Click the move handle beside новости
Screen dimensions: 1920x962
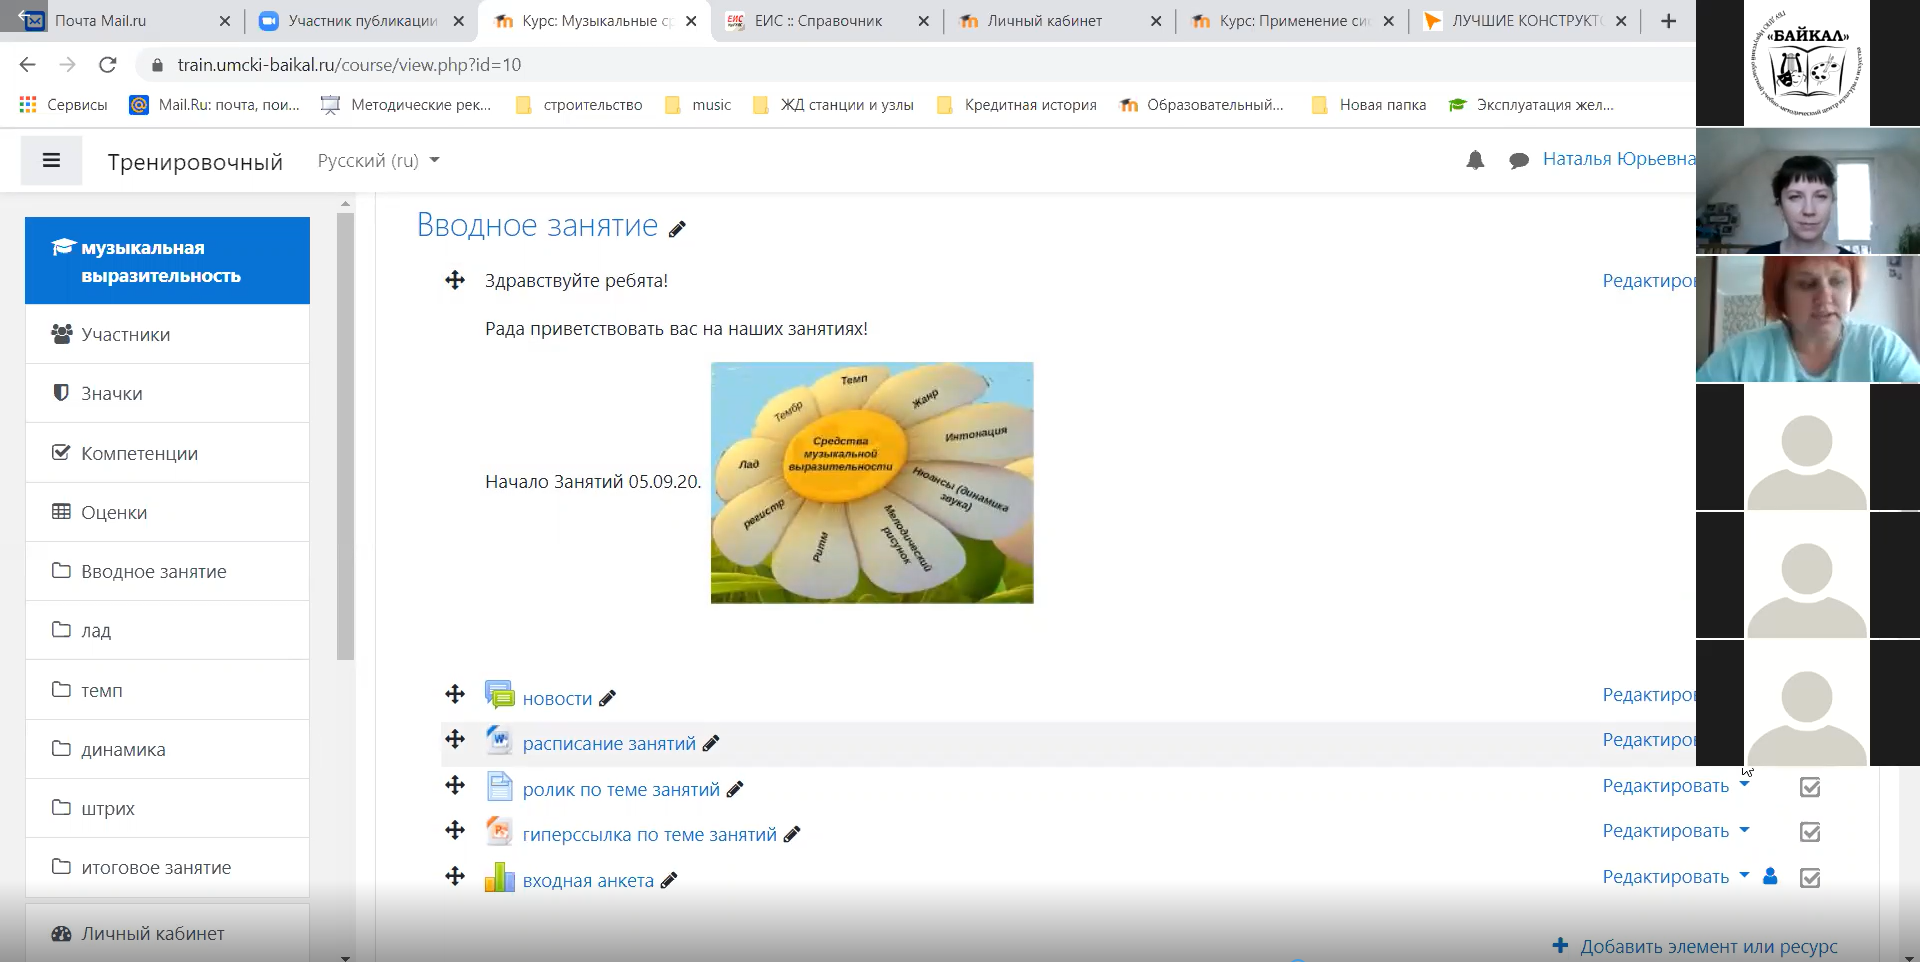click(455, 694)
